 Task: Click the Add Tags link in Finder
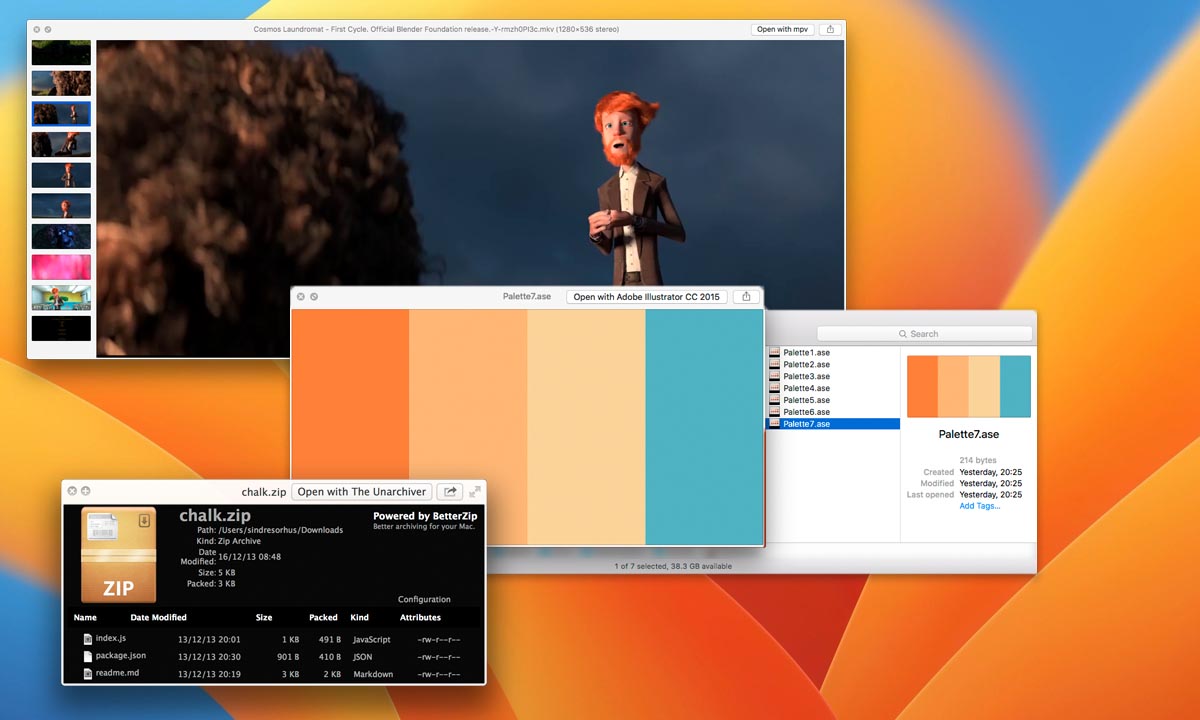point(980,506)
